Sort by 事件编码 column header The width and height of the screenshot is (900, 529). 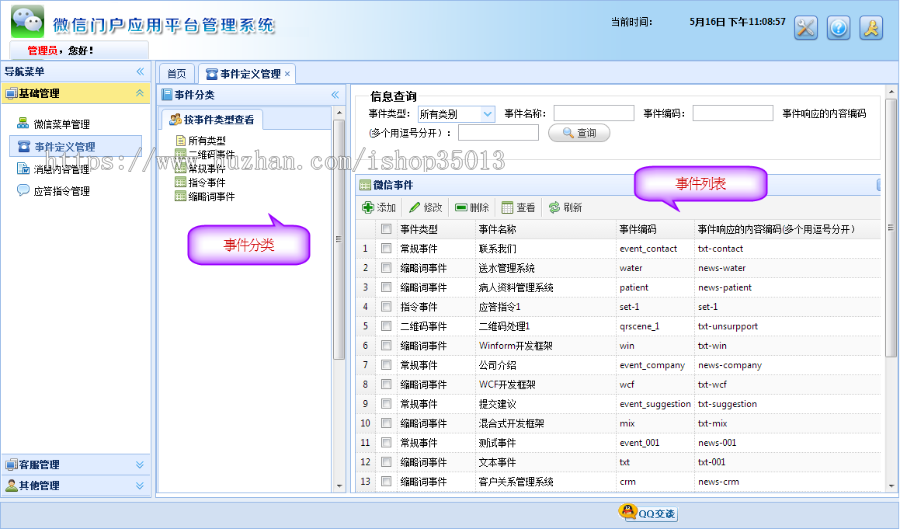[x=638, y=229]
